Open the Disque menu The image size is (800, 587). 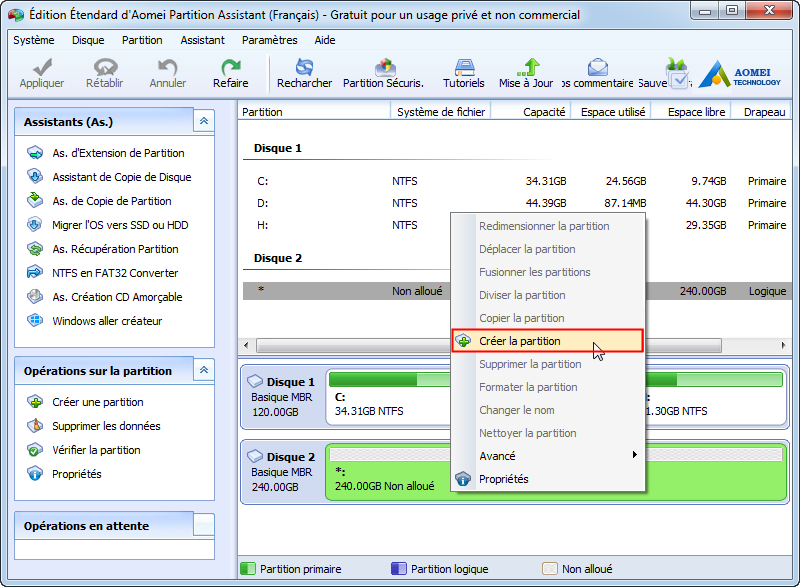tap(88, 40)
